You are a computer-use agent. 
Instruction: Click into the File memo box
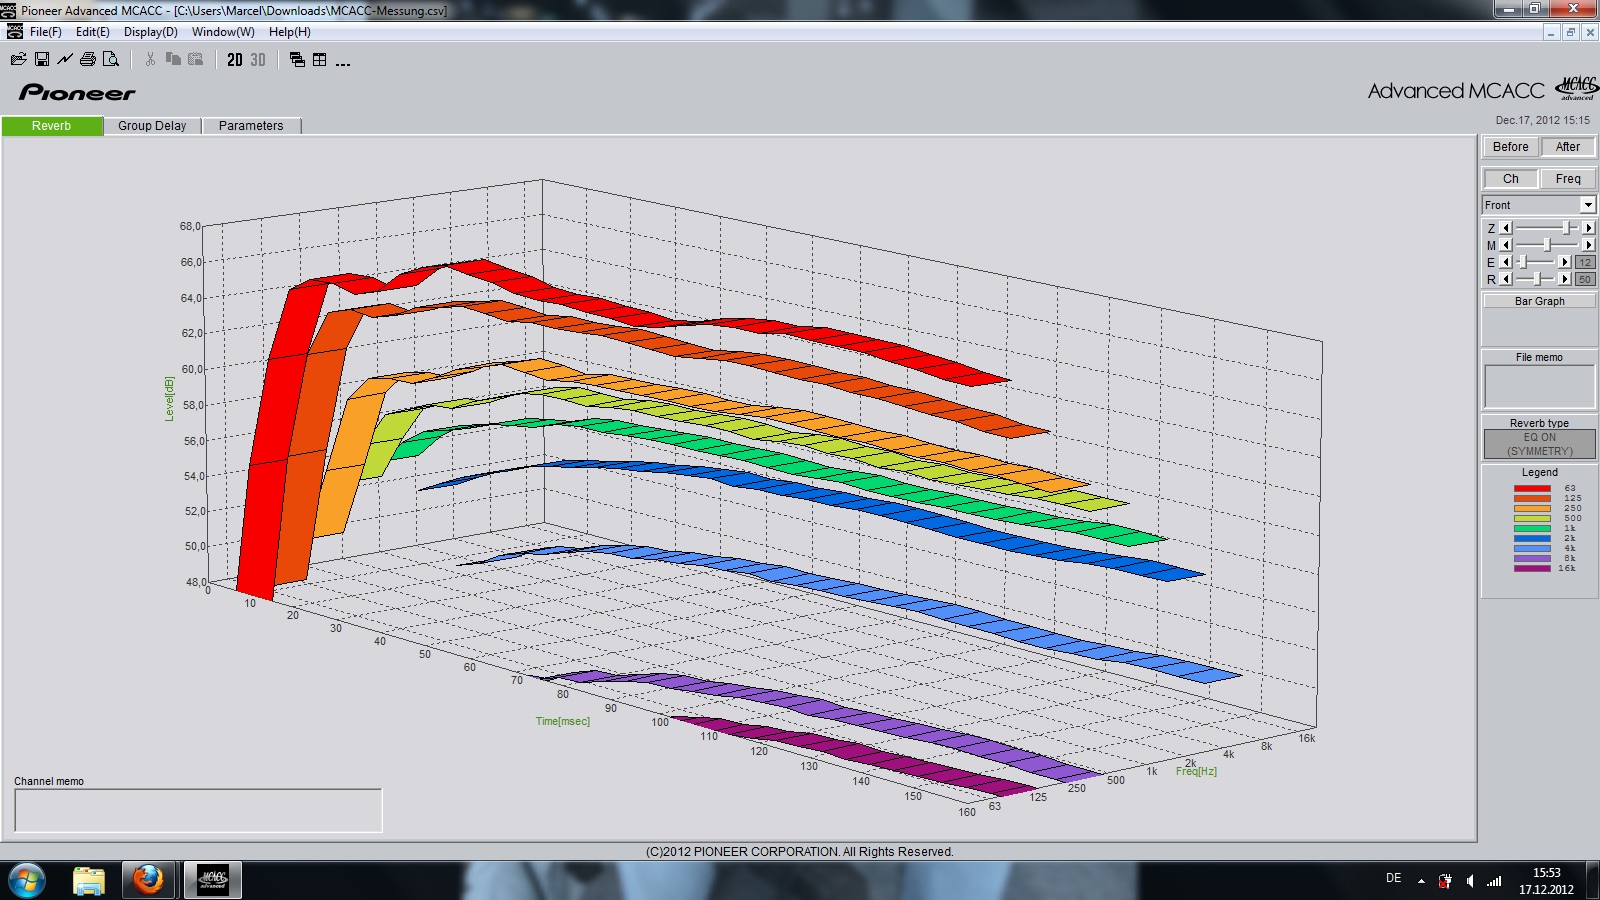click(x=1539, y=386)
